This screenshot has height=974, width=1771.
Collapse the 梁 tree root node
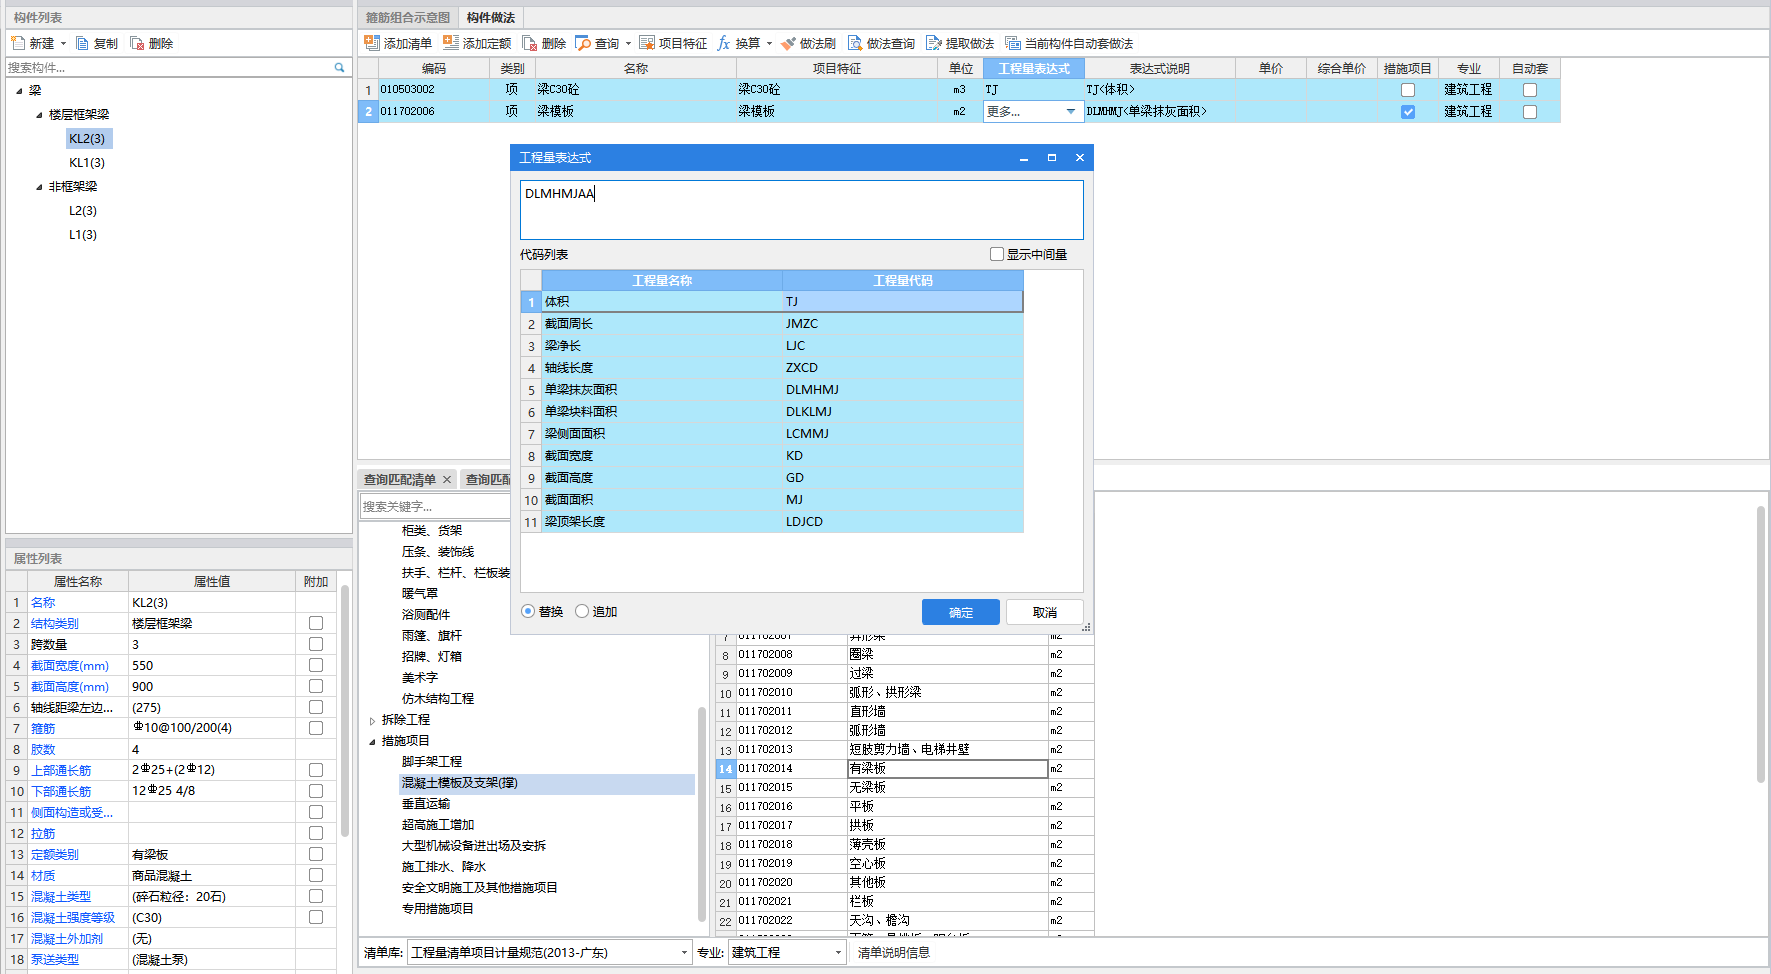(19, 91)
